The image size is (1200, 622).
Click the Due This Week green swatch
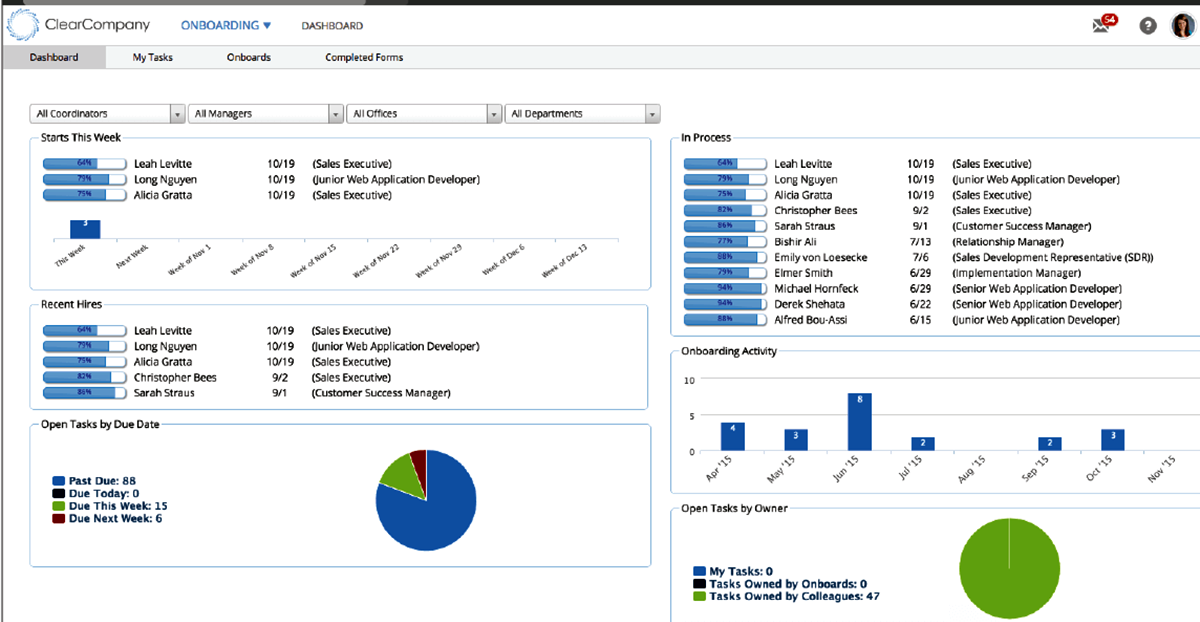[x=59, y=506]
